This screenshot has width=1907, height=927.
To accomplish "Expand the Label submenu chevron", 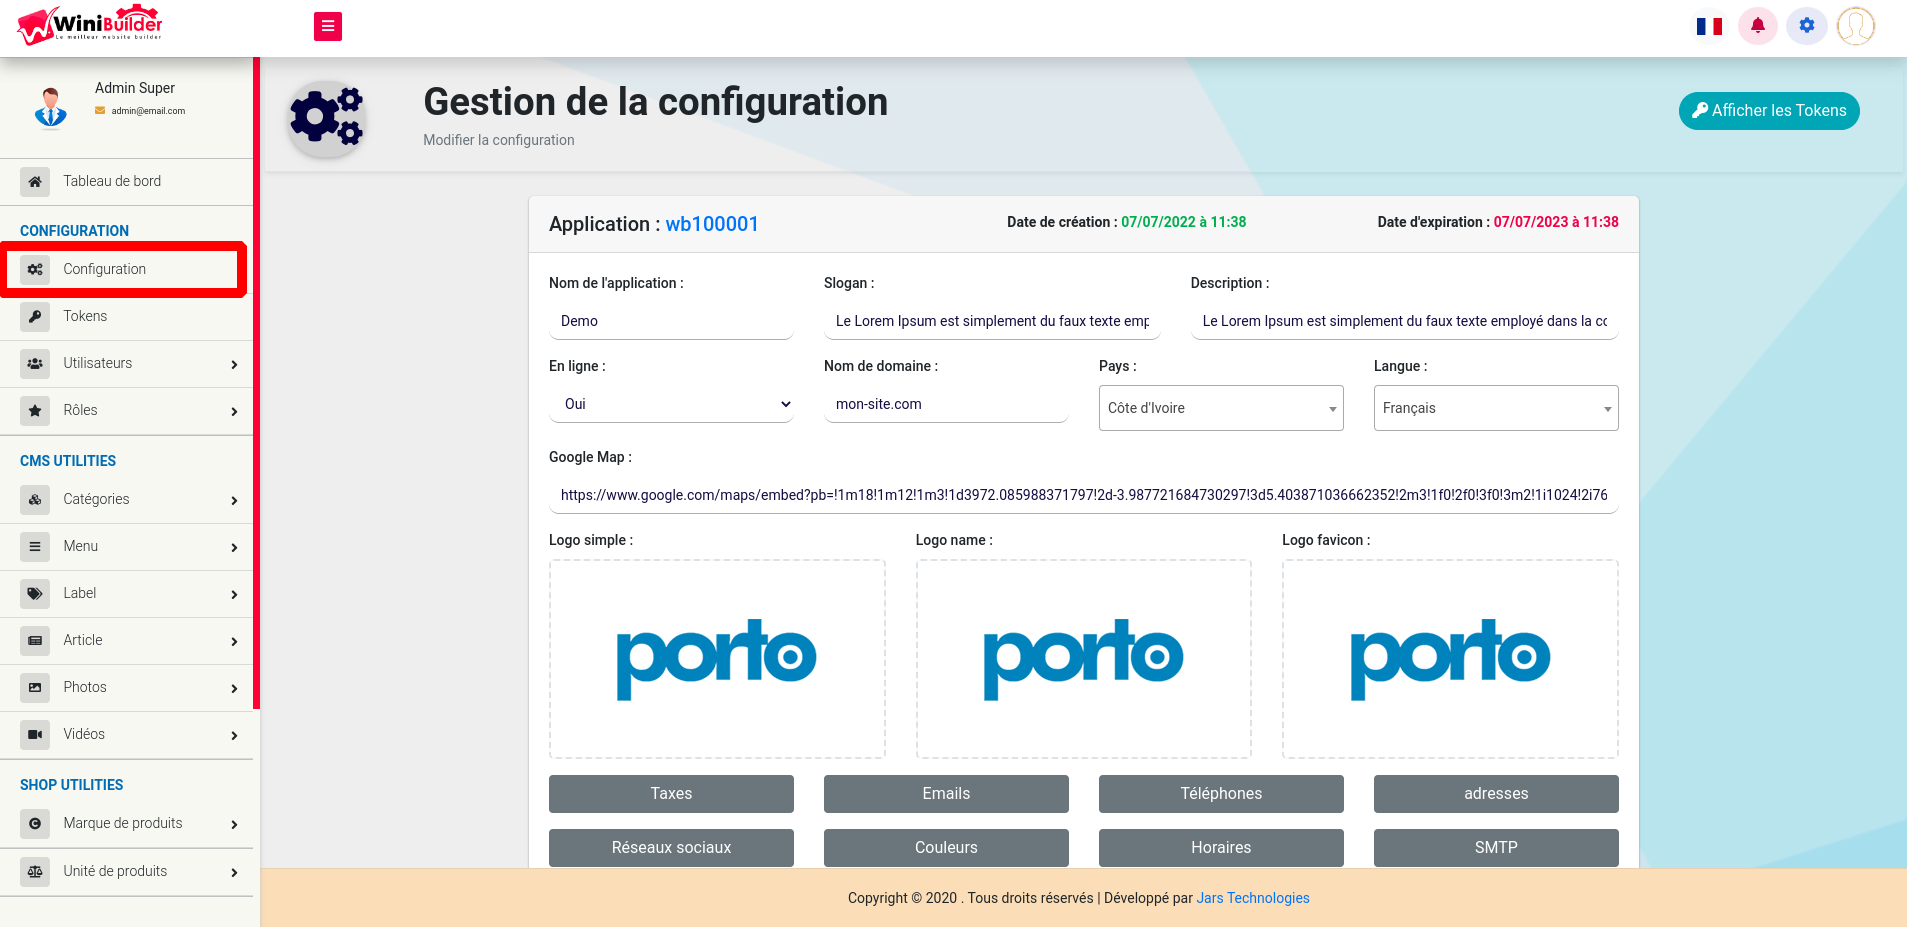I will pyautogui.click(x=234, y=594).
